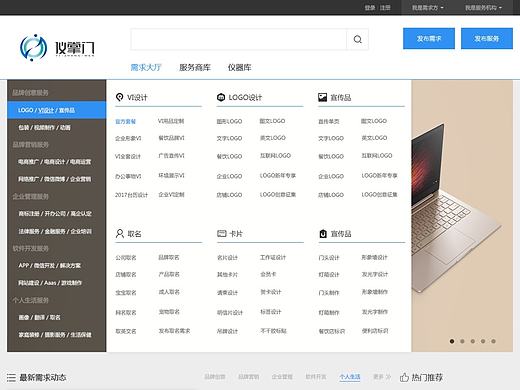Open the 会员卡 link
Screen dimensions: 520x390
point(268,274)
